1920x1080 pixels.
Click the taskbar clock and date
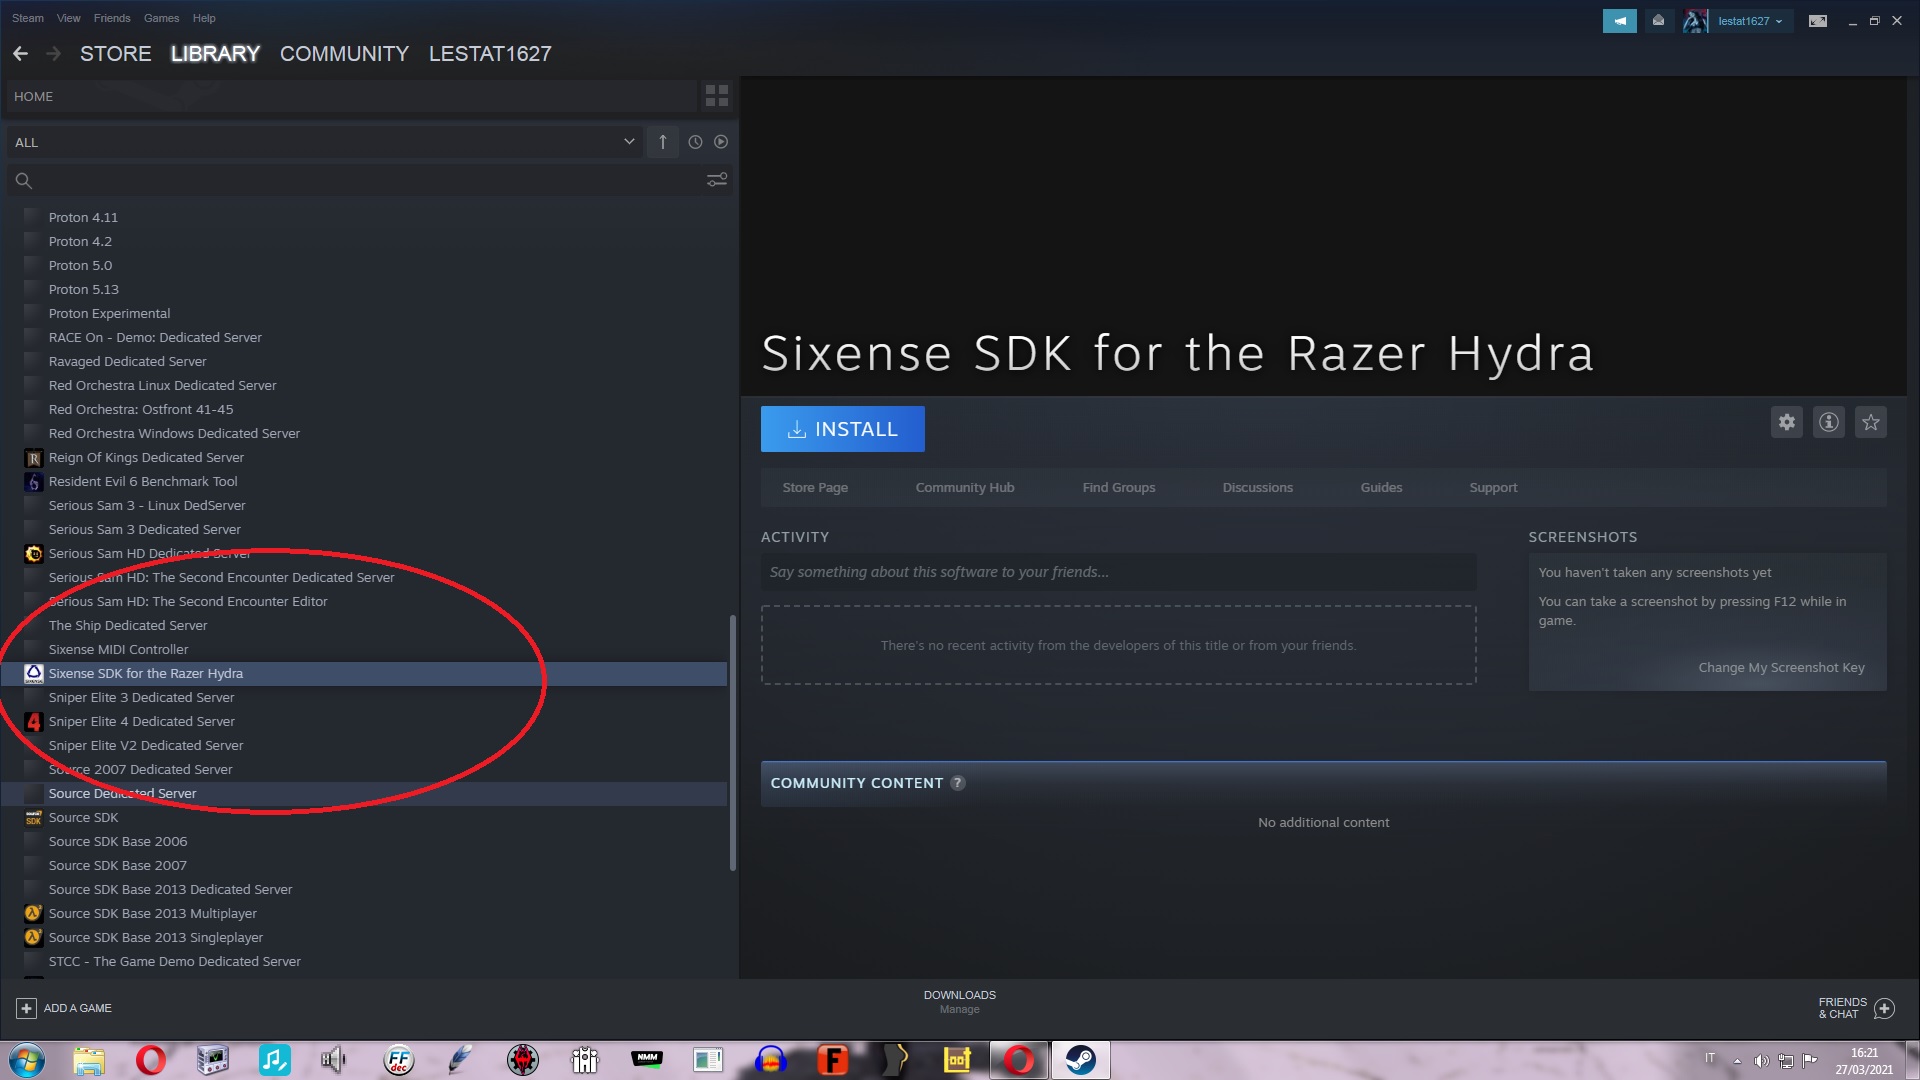[x=1864, y=1061]
